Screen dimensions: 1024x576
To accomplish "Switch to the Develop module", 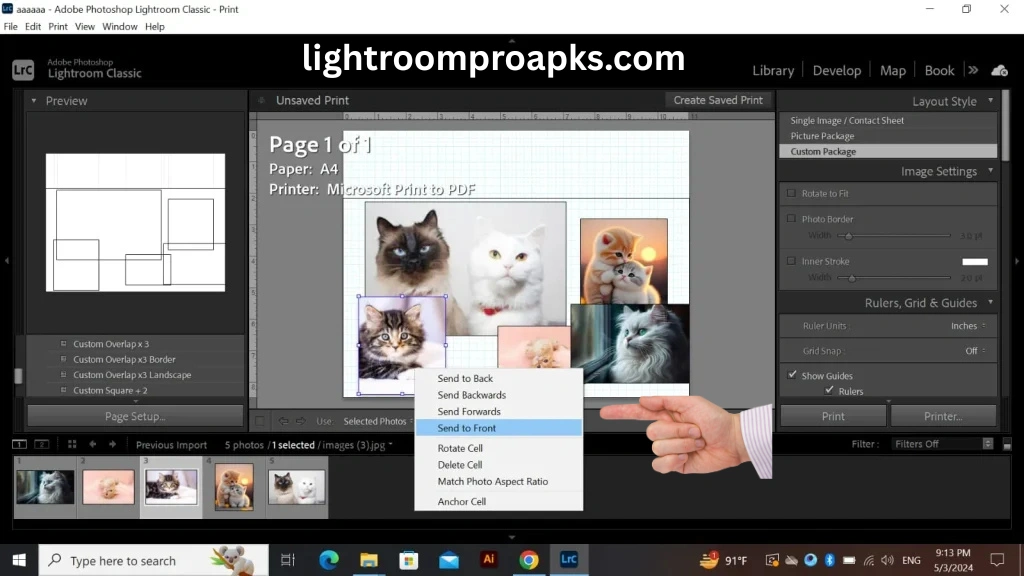I will (837, 70).
